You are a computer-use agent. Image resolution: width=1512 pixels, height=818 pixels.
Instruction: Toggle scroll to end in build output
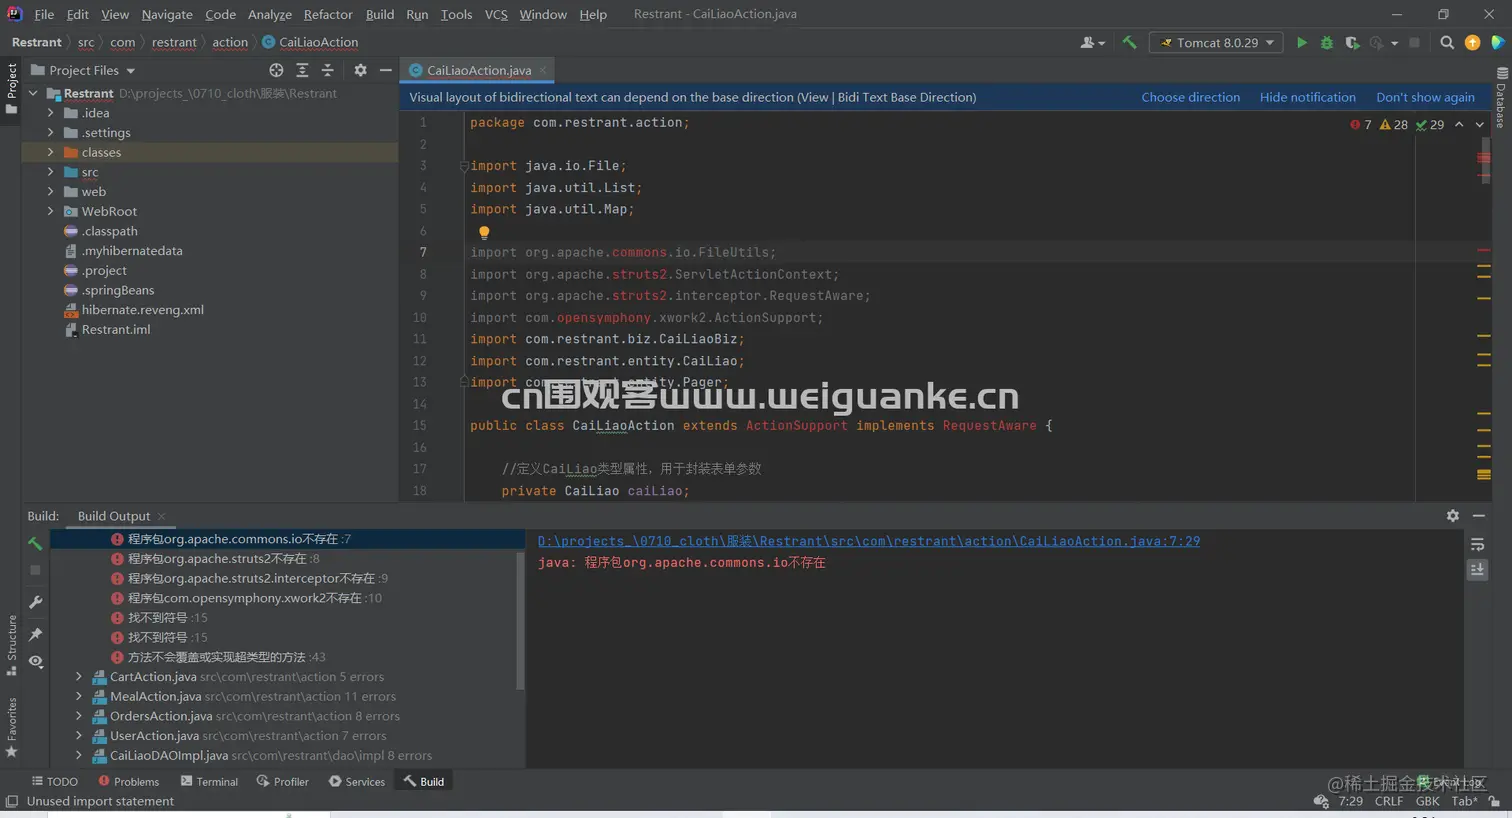(x=1477, y=569)
